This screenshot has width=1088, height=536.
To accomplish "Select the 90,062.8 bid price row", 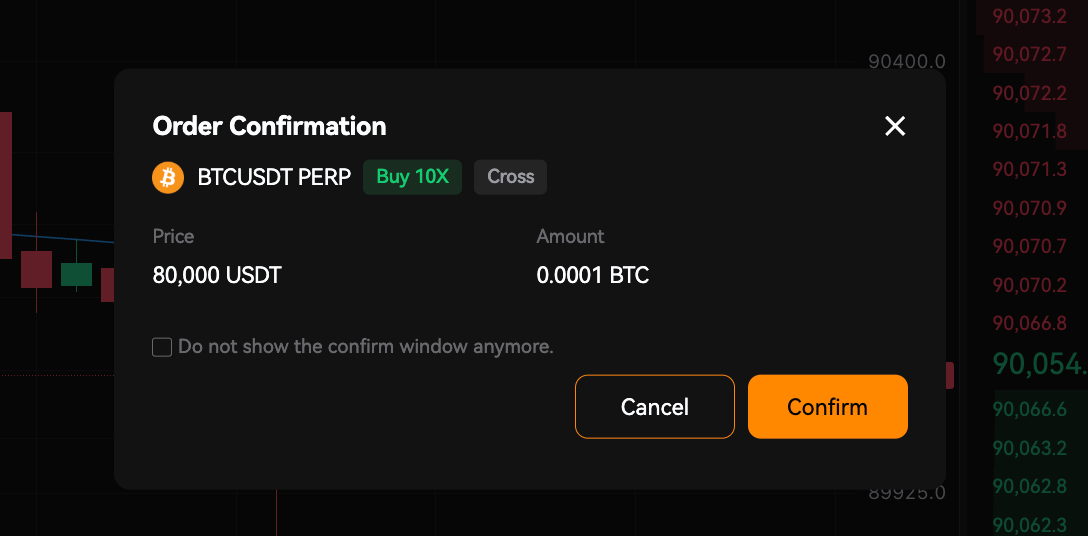I will (1030, 487).
